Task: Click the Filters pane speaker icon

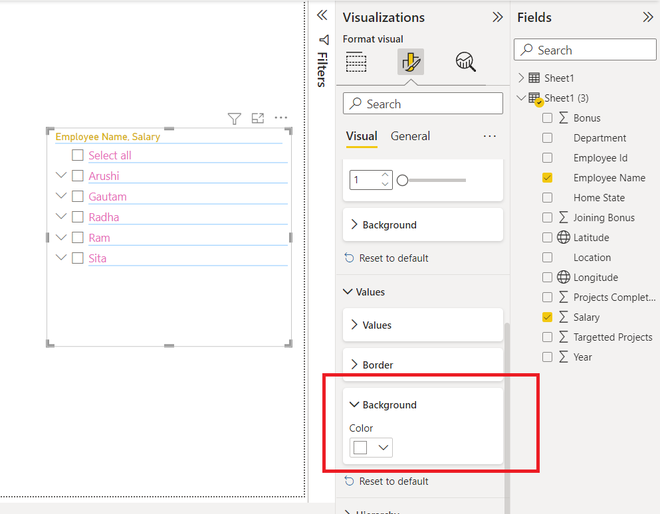Action: coord(324,40)
